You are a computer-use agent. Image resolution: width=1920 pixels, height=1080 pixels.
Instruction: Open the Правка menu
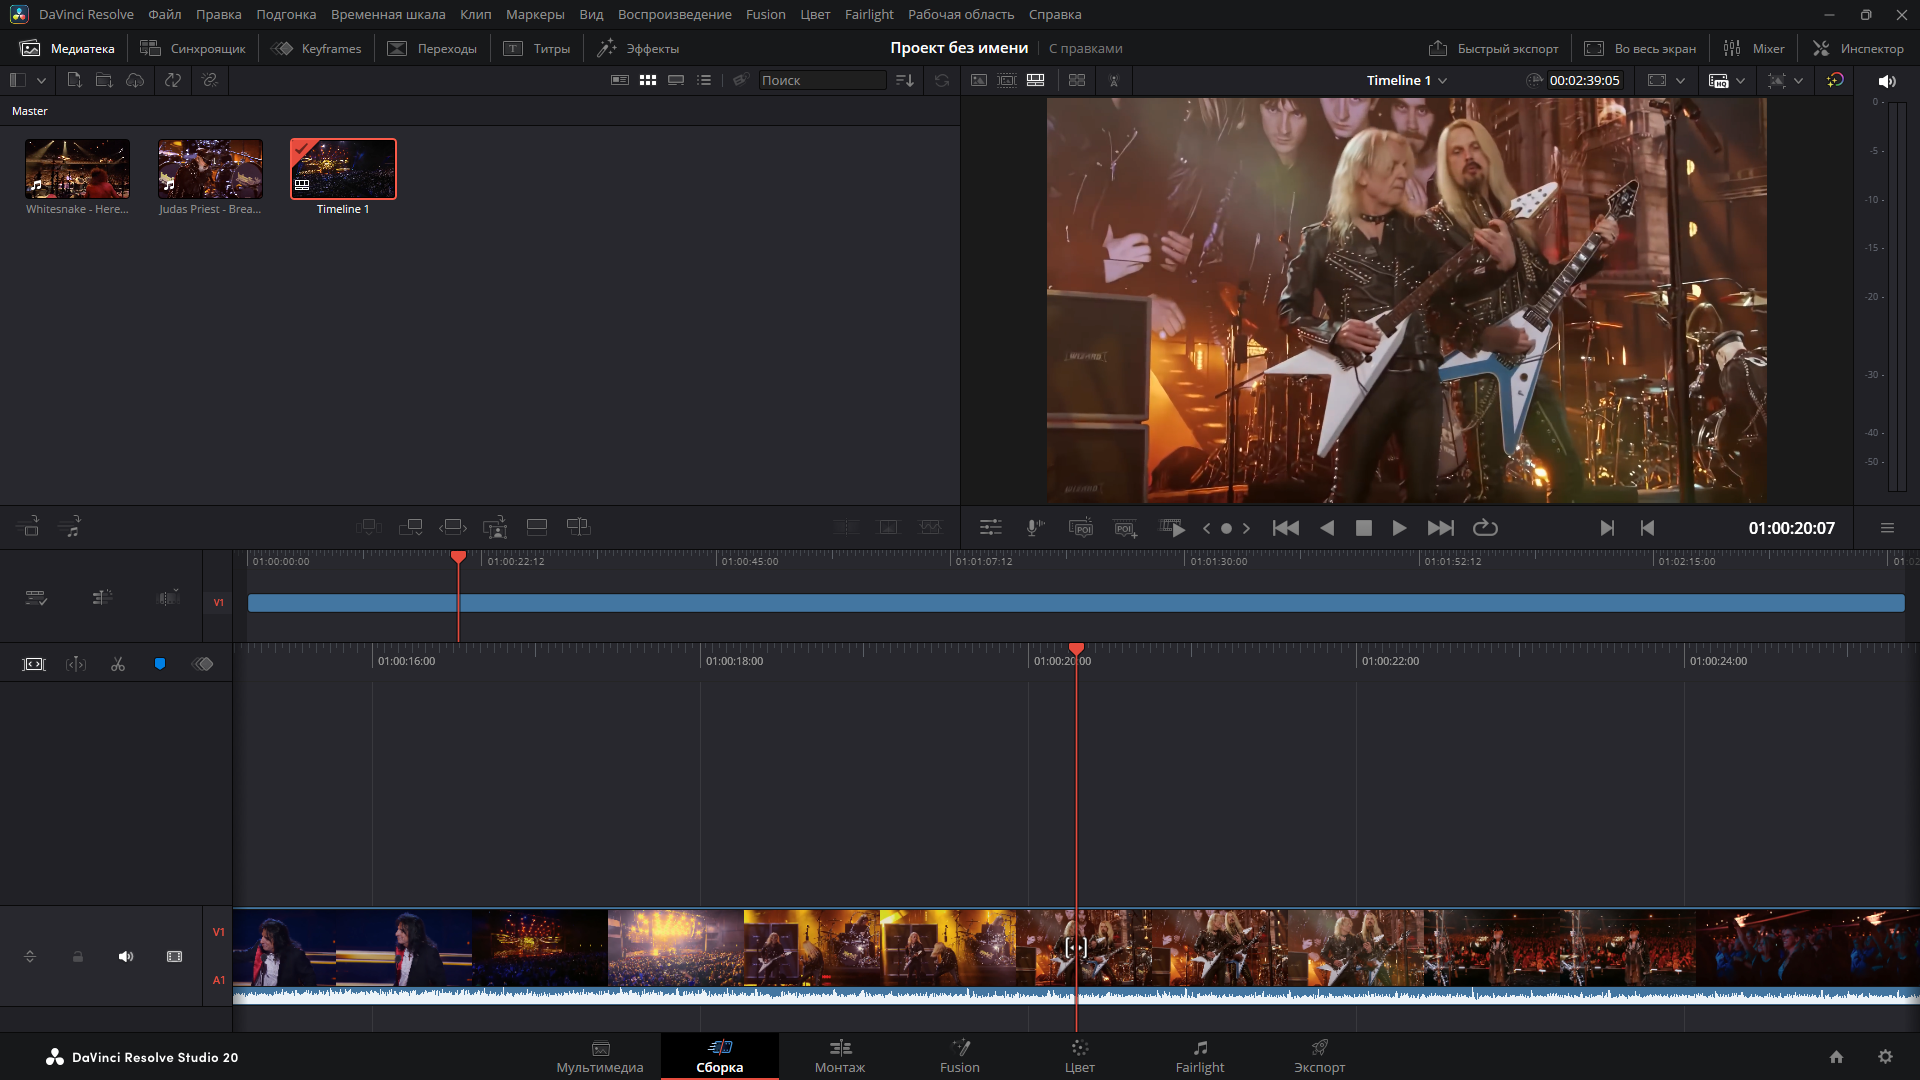click(x=218, y=14)
